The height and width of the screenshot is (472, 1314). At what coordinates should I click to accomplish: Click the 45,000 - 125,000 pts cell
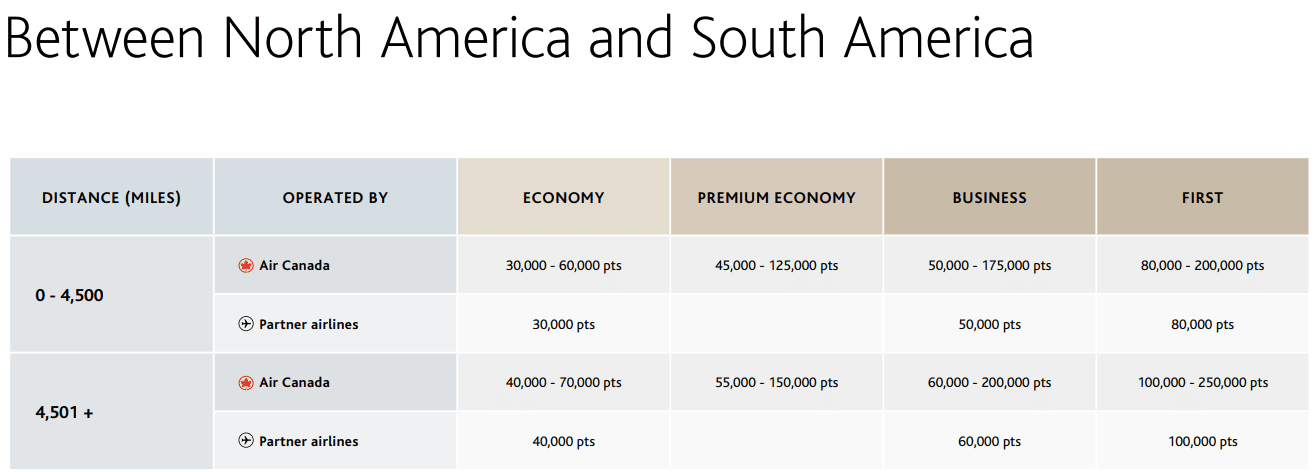pyautogui.click(x=776, y=266)
